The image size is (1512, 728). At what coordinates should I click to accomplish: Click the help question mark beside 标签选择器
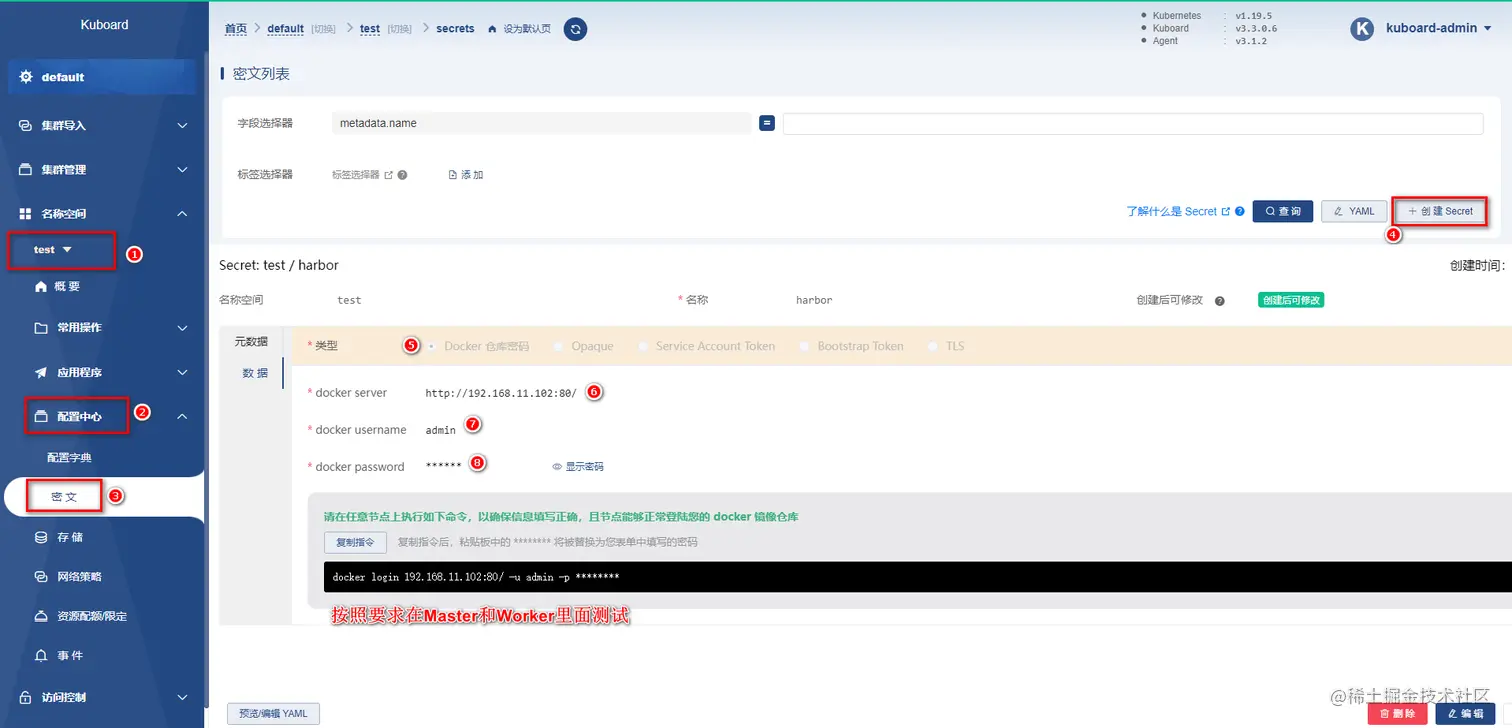(x=402, y=174)
